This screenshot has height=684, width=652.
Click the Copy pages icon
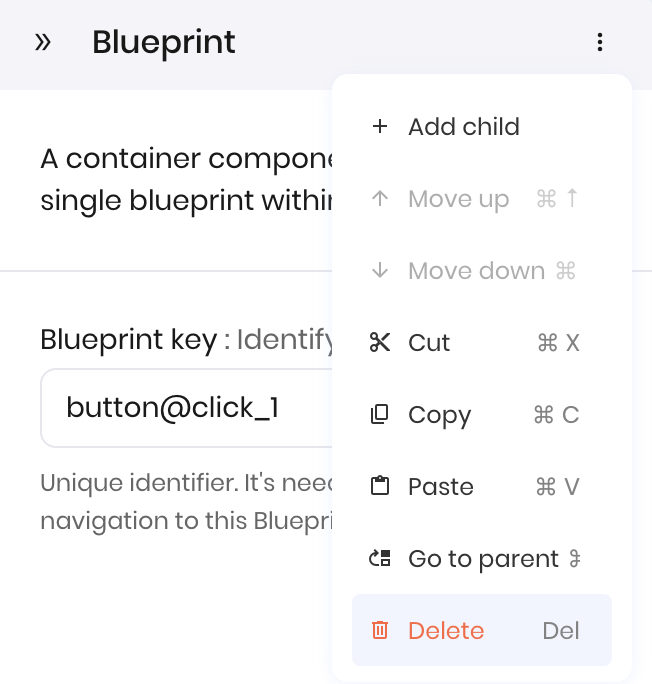[380, 414]
